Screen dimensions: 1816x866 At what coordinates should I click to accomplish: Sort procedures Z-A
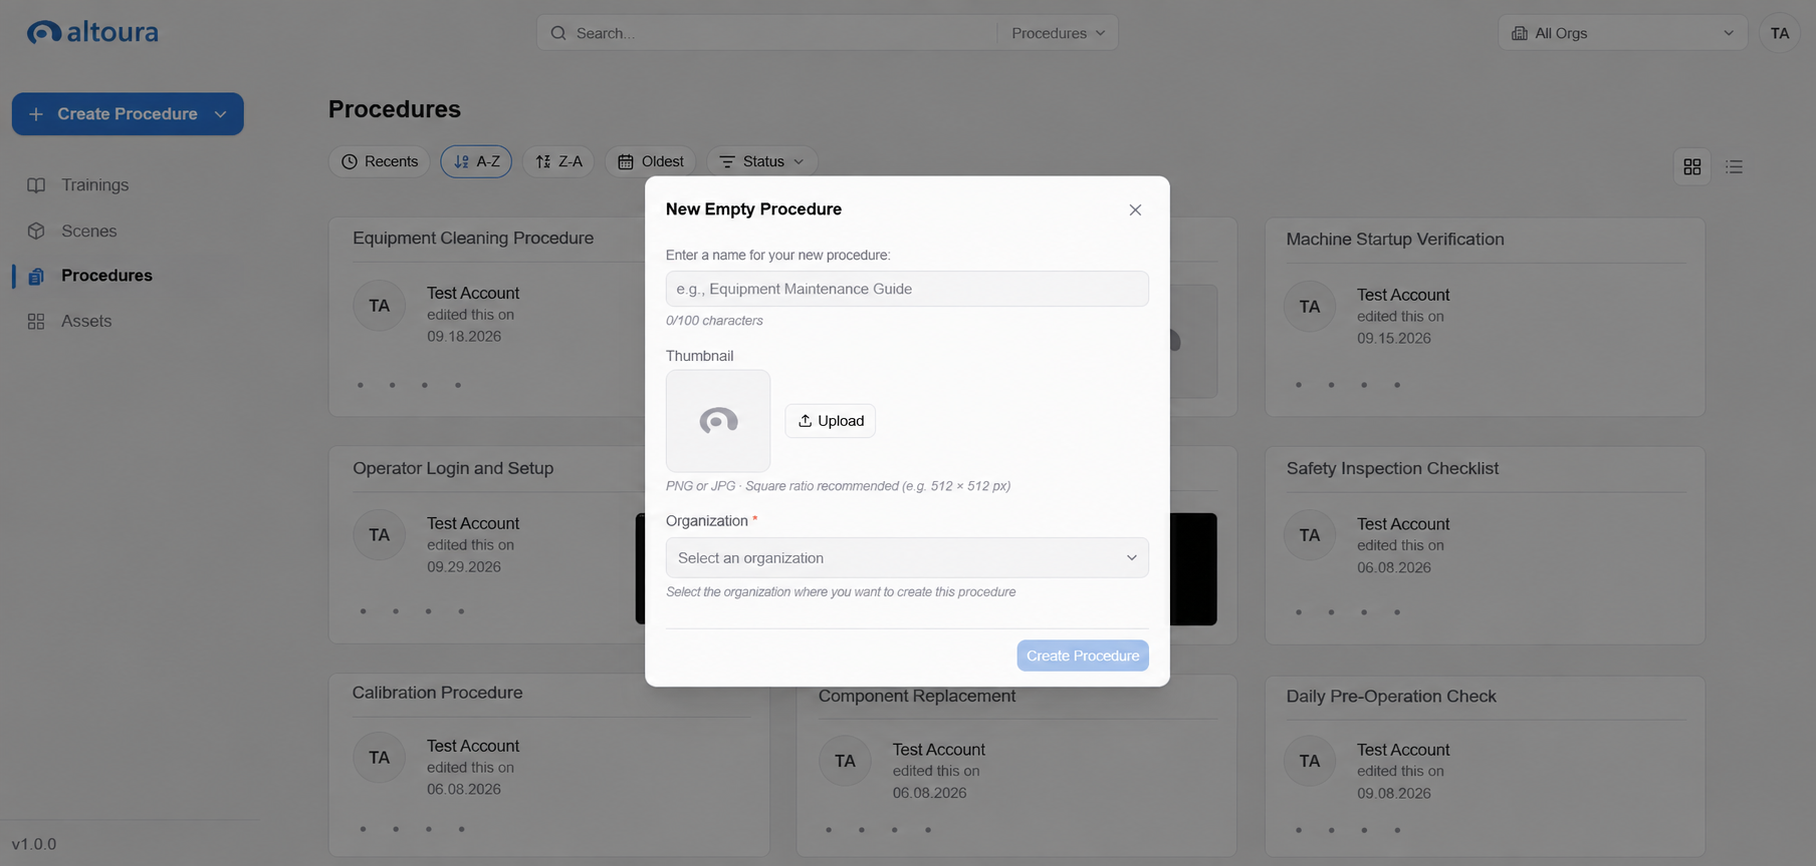559,162
